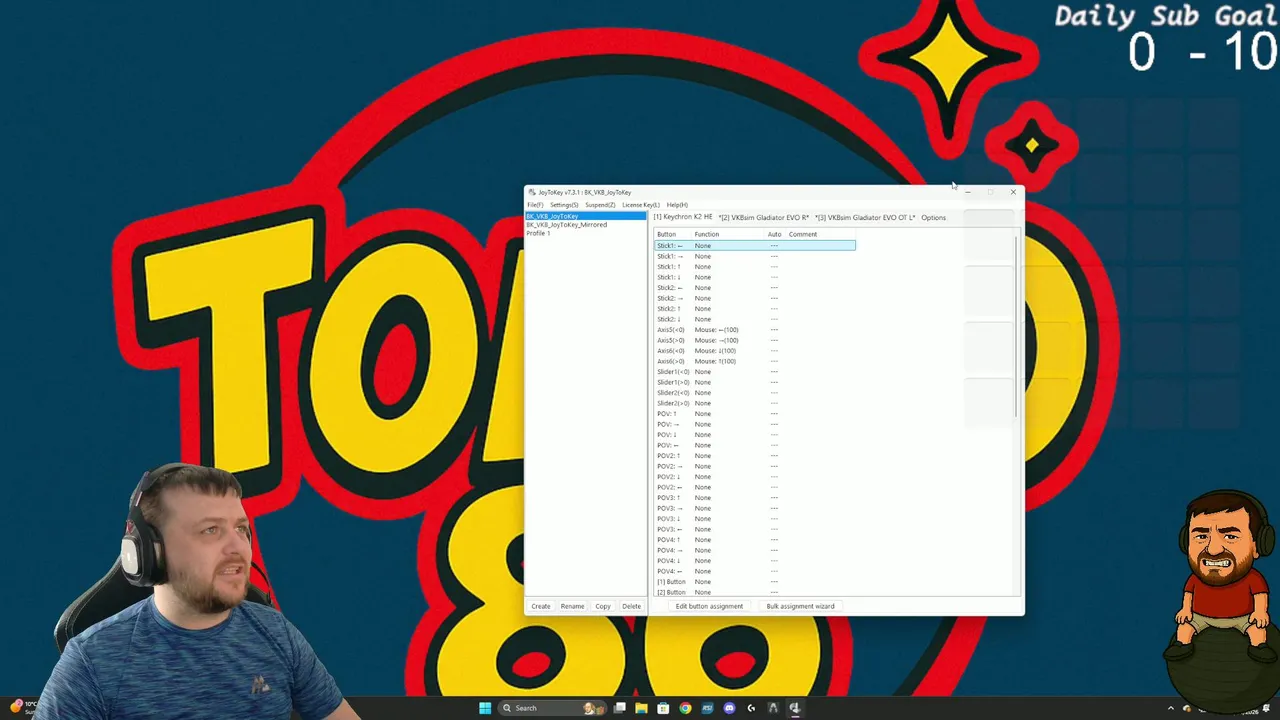The height and width of the screenshot is (720, 1280).
Task: Select the highlighted Stick1: ← row
Action: [x=755, y=245]
